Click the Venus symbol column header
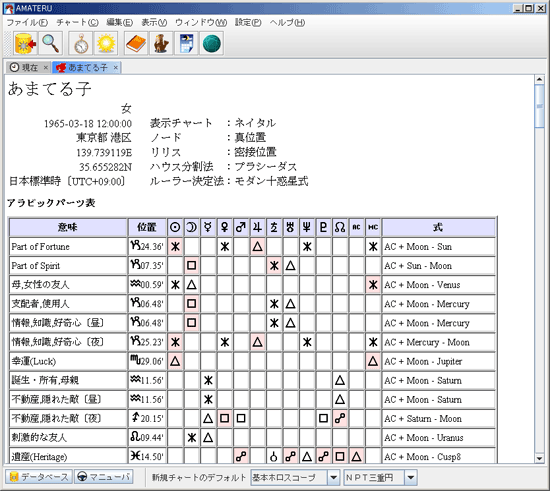The height and width of the screenshot is (491, 550). point(224,227)
